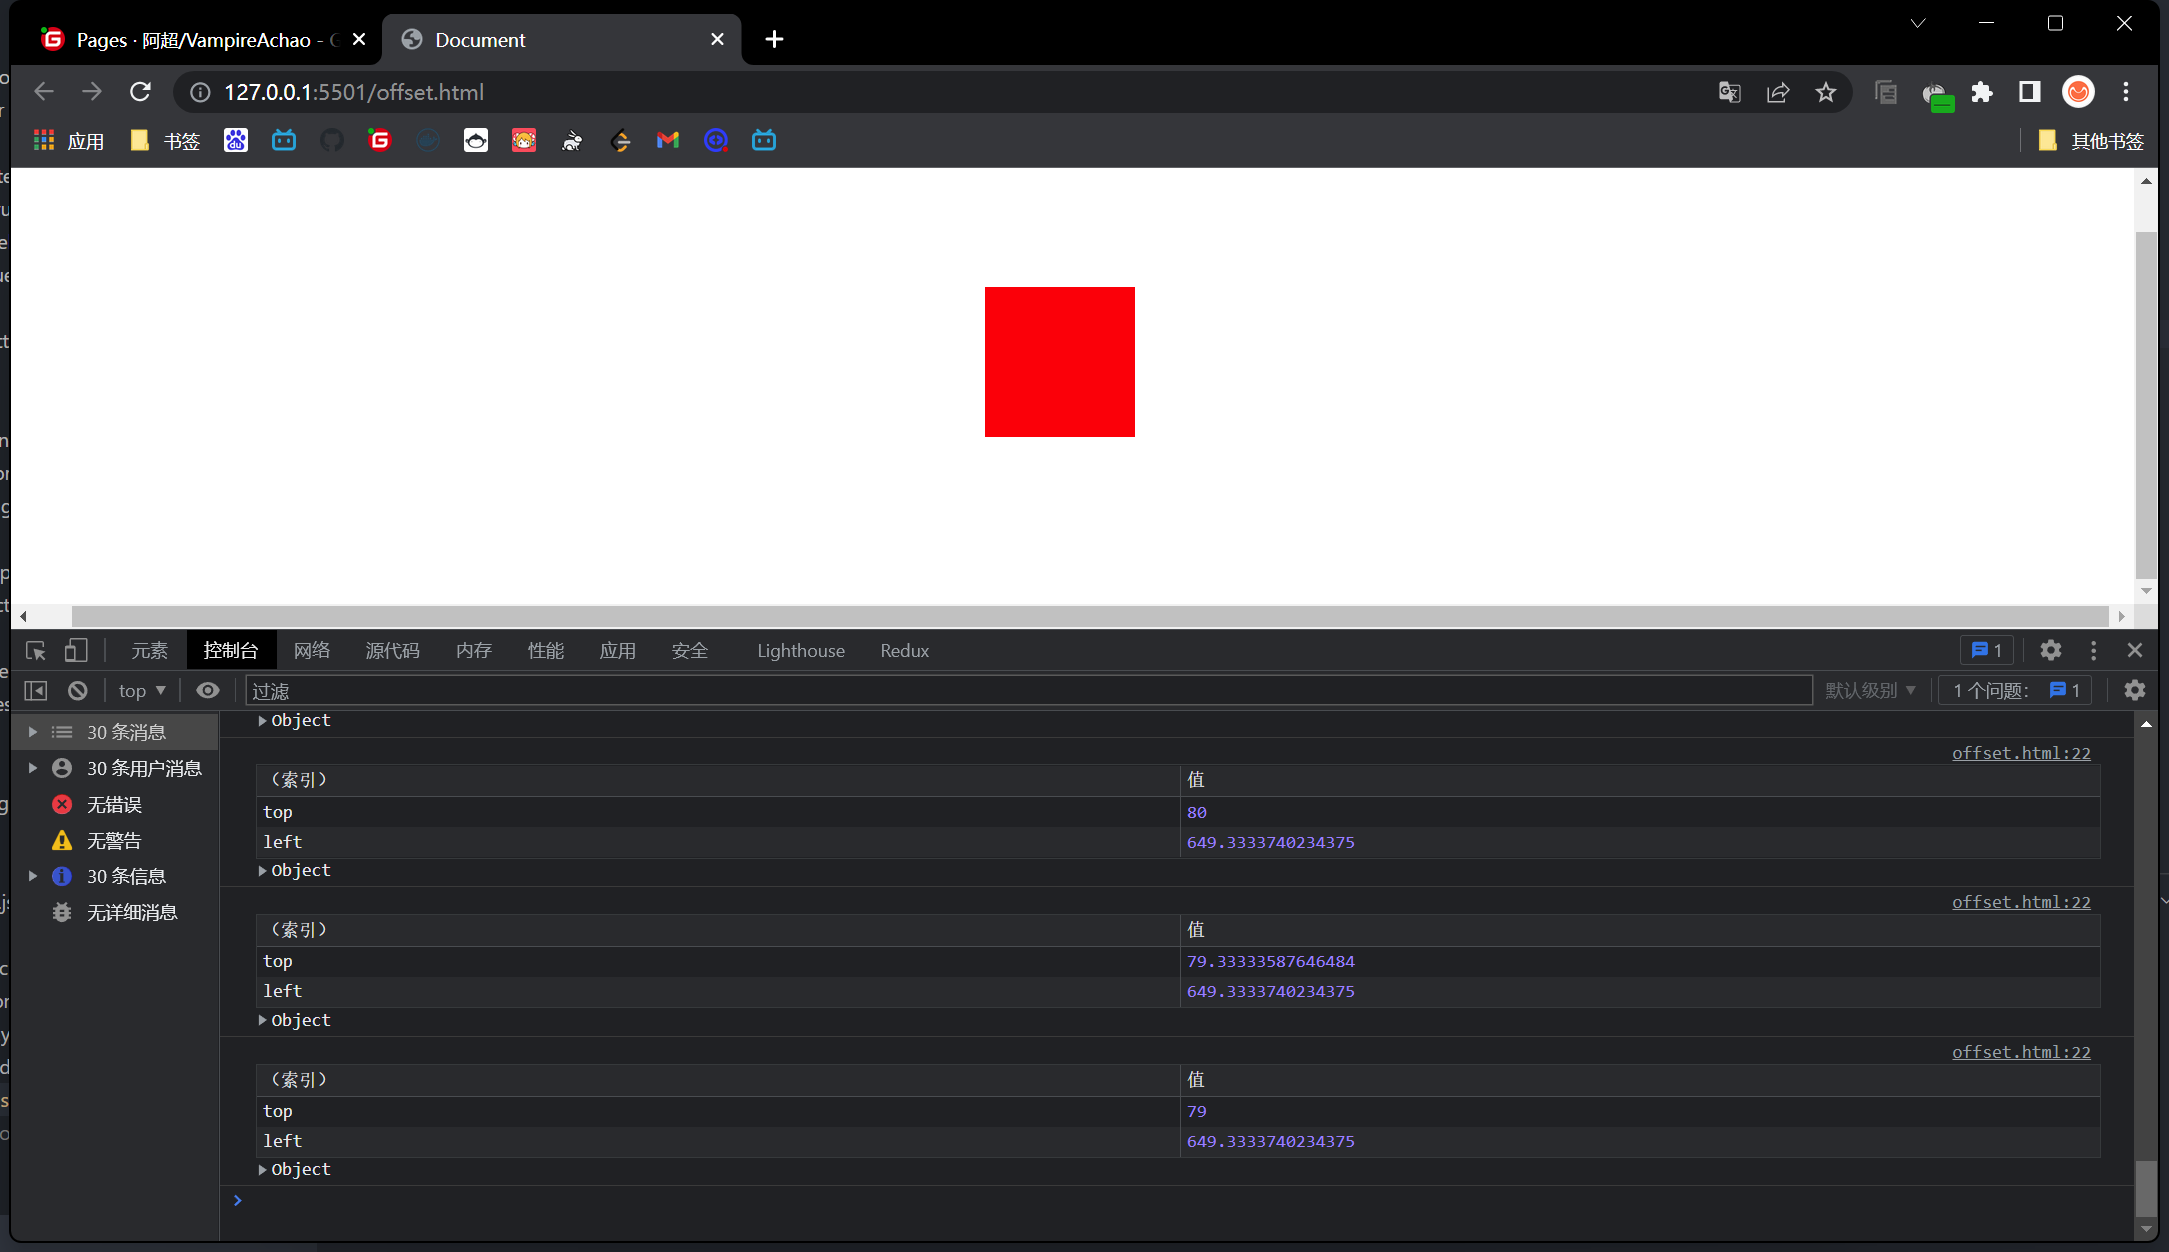Expand the 30 条用户消息 group
The width and height of the screenshot is (2169, 1252).
pos(33,768)
